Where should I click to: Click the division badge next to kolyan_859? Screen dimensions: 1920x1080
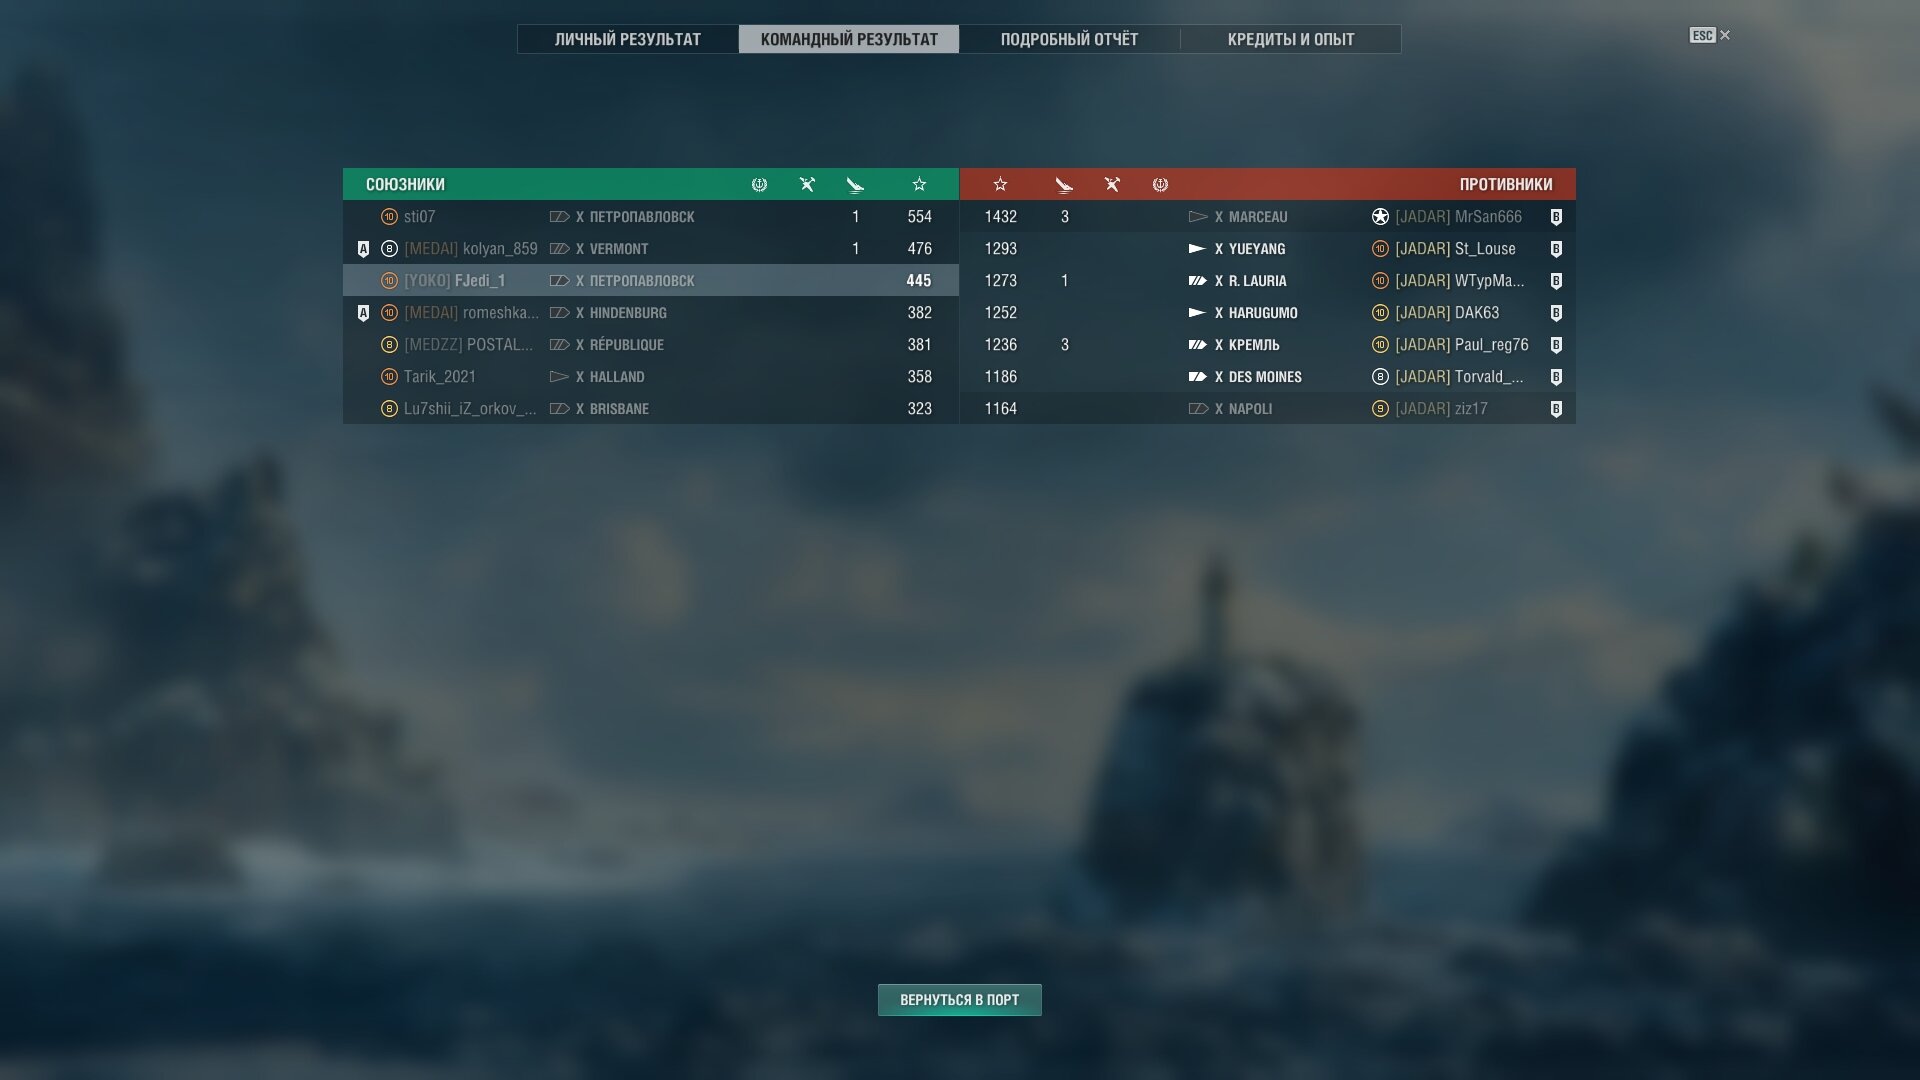[x=363, y=249]
